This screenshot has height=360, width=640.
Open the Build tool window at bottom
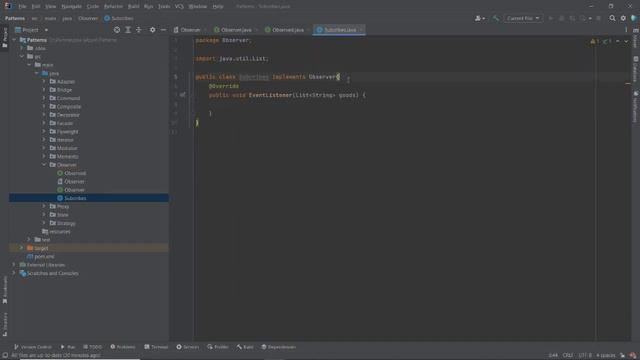tap(245, 347)
